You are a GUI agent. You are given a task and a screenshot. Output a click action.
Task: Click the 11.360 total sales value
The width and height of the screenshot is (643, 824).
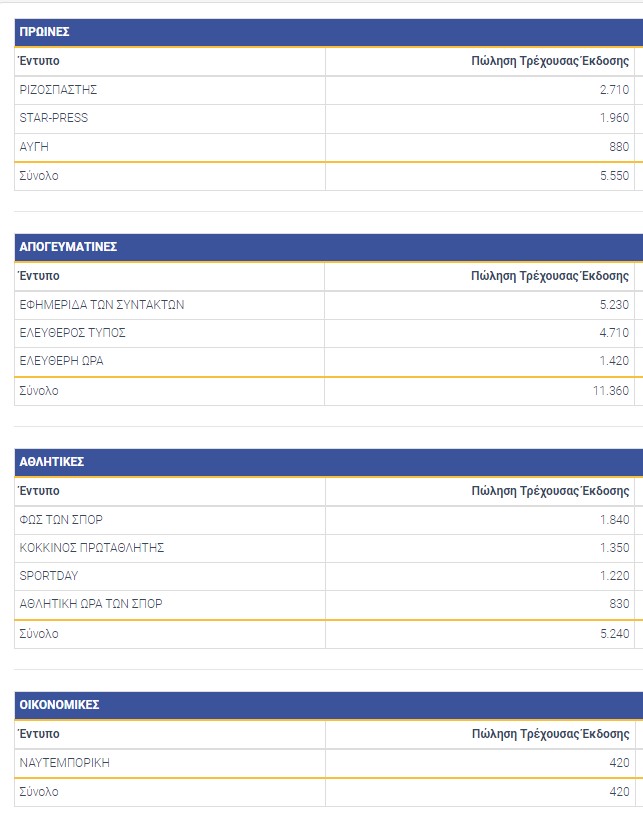610,391
